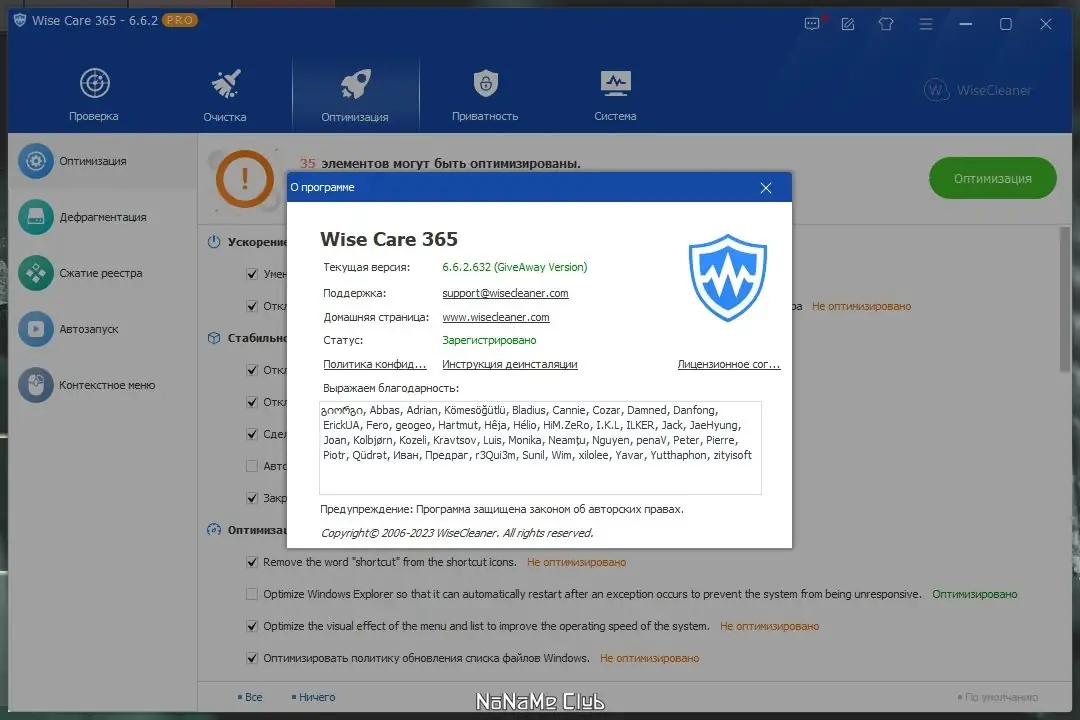Screen dimensions: 1080x720
Task: Open the Проверка (PC Checkup) tab icon
Action: point(94,83)
